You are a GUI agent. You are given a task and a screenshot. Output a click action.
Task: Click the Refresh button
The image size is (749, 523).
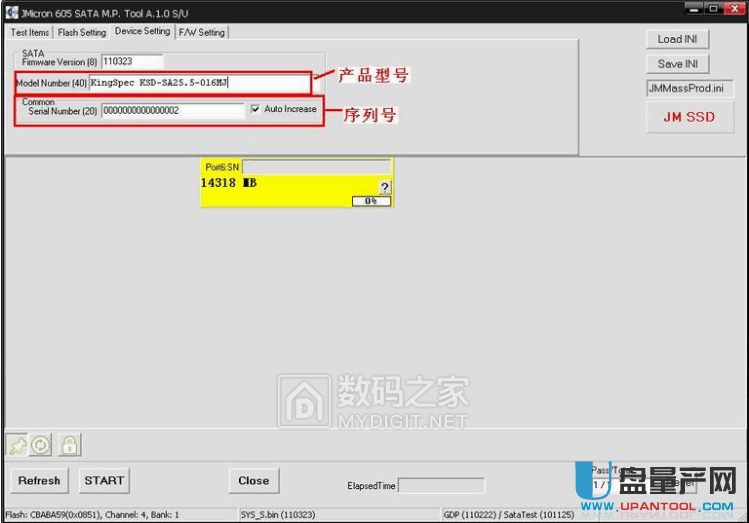tap(39, 480)
